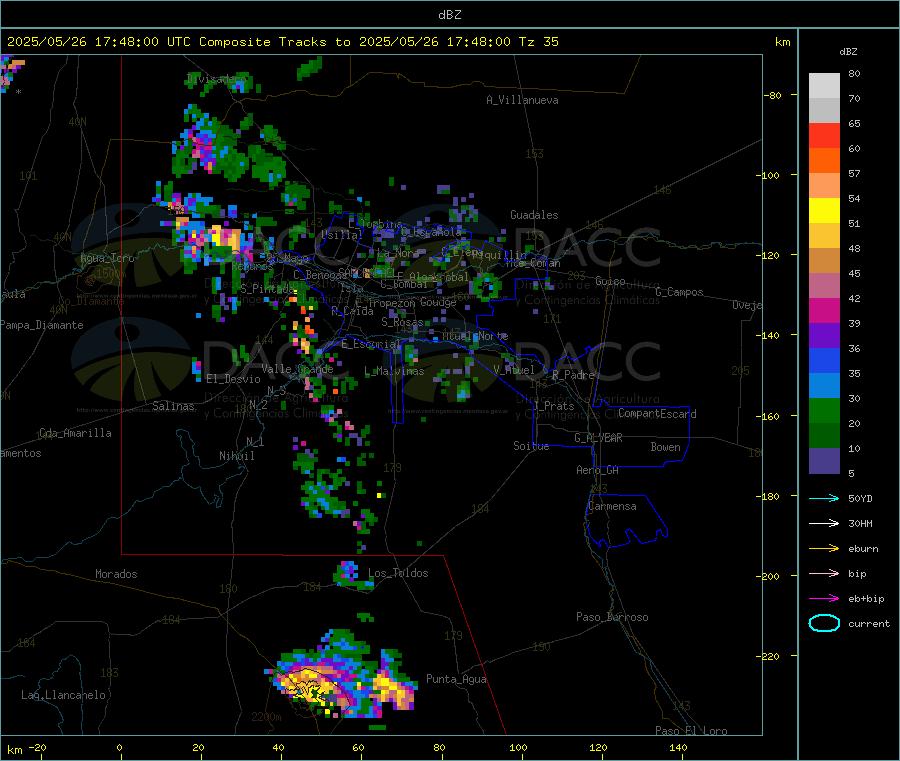Click the bip pink arrow legend icon
Screen dimensions: 900x761
(824, 573)
